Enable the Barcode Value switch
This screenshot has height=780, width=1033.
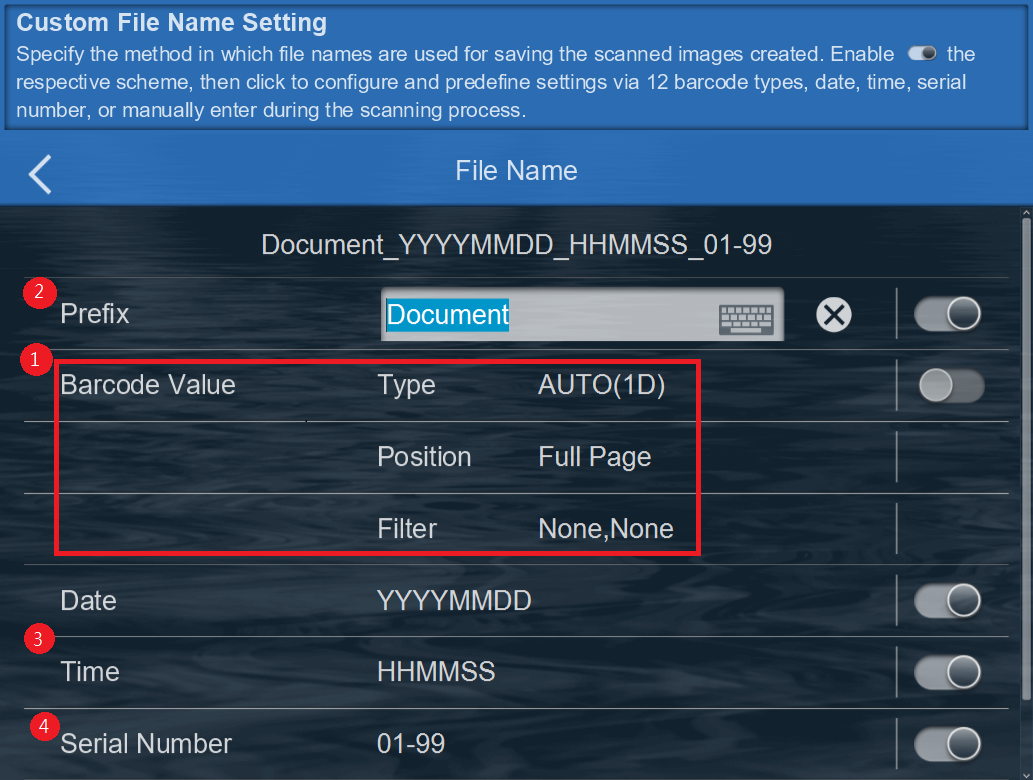(x=948, y=385)
